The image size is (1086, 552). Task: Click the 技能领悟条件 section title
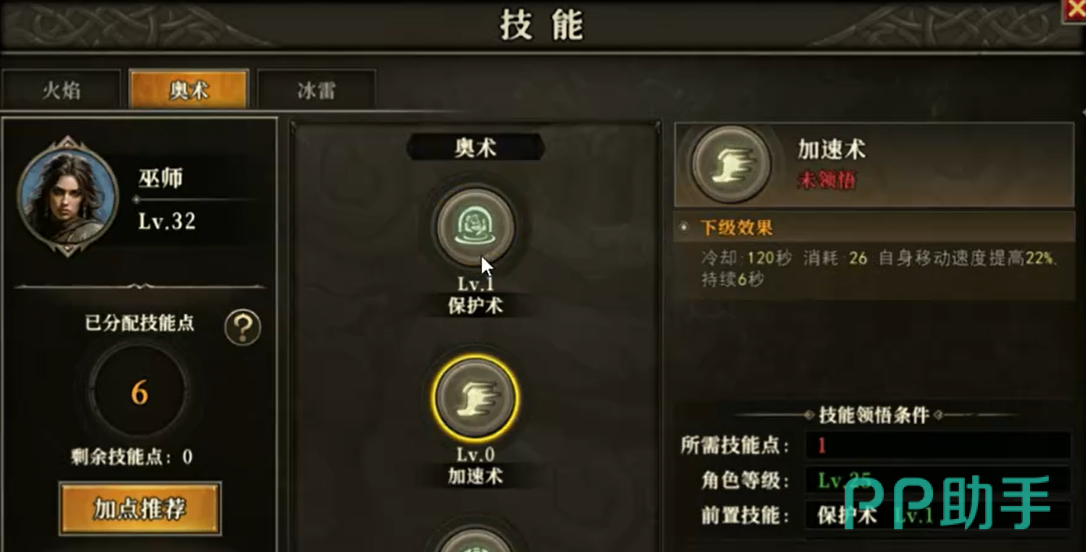click(x=873, y=415)
